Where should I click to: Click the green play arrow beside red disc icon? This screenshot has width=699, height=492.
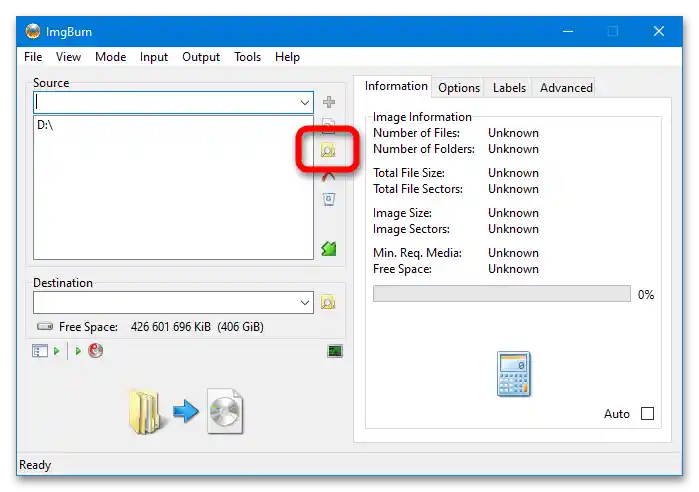(x=78, y=351)
